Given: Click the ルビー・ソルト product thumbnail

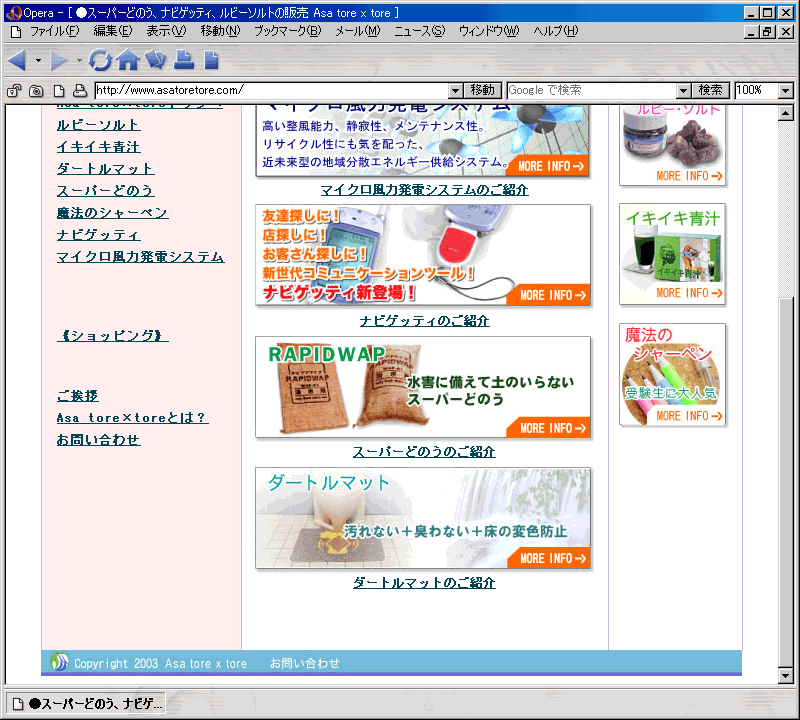Looking at the screenshot, I should tap(672, 145).
